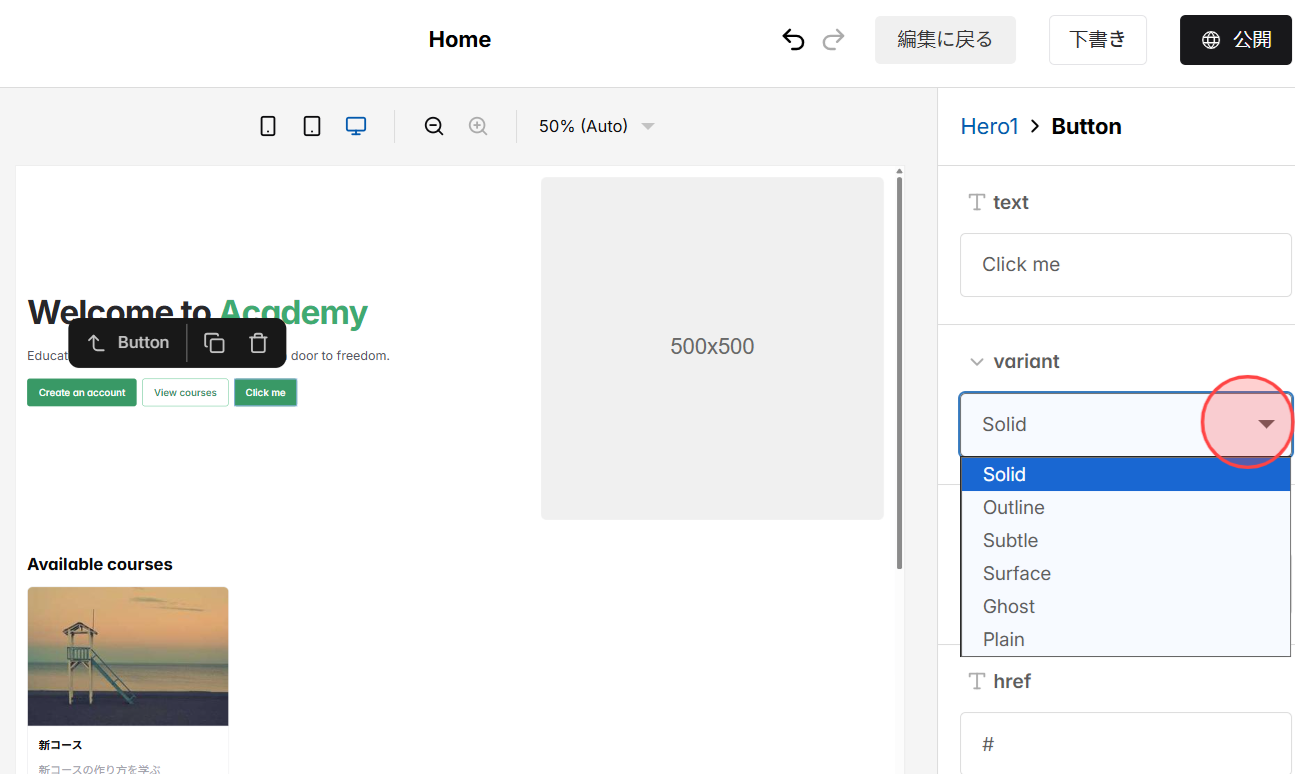Image resolution: width=1295 pixels, height=774 pixels.
Task: Close the variant dropdown showing Solid
Action: pyautogui.click(x=1125, y=424)
